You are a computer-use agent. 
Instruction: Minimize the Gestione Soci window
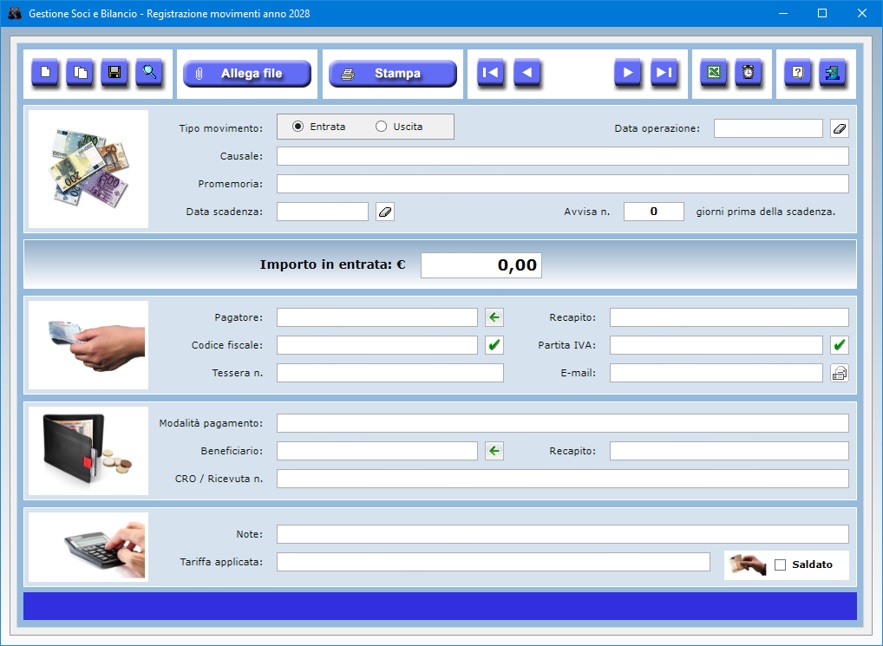coord(783,13)
